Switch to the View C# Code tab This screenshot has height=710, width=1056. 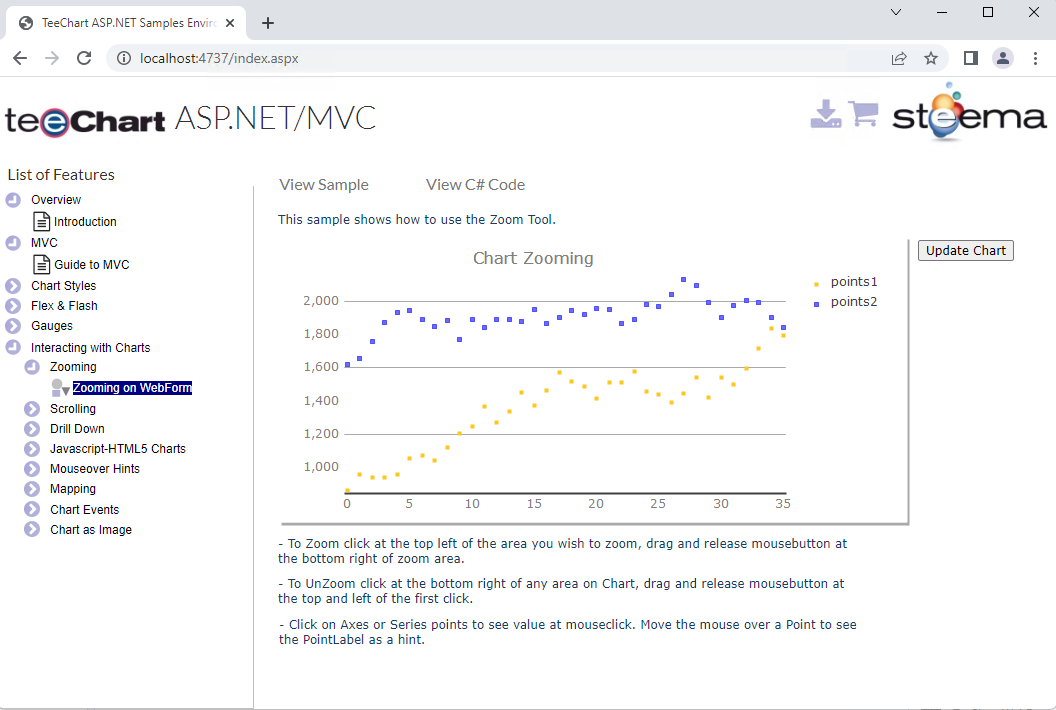coord(475,185)
